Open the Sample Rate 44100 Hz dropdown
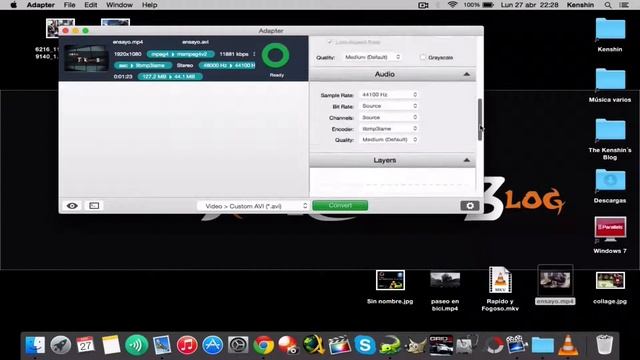Image resolution: width=640 pixels, height=360 pixels. pyautogui.click(x=389, y=95)
